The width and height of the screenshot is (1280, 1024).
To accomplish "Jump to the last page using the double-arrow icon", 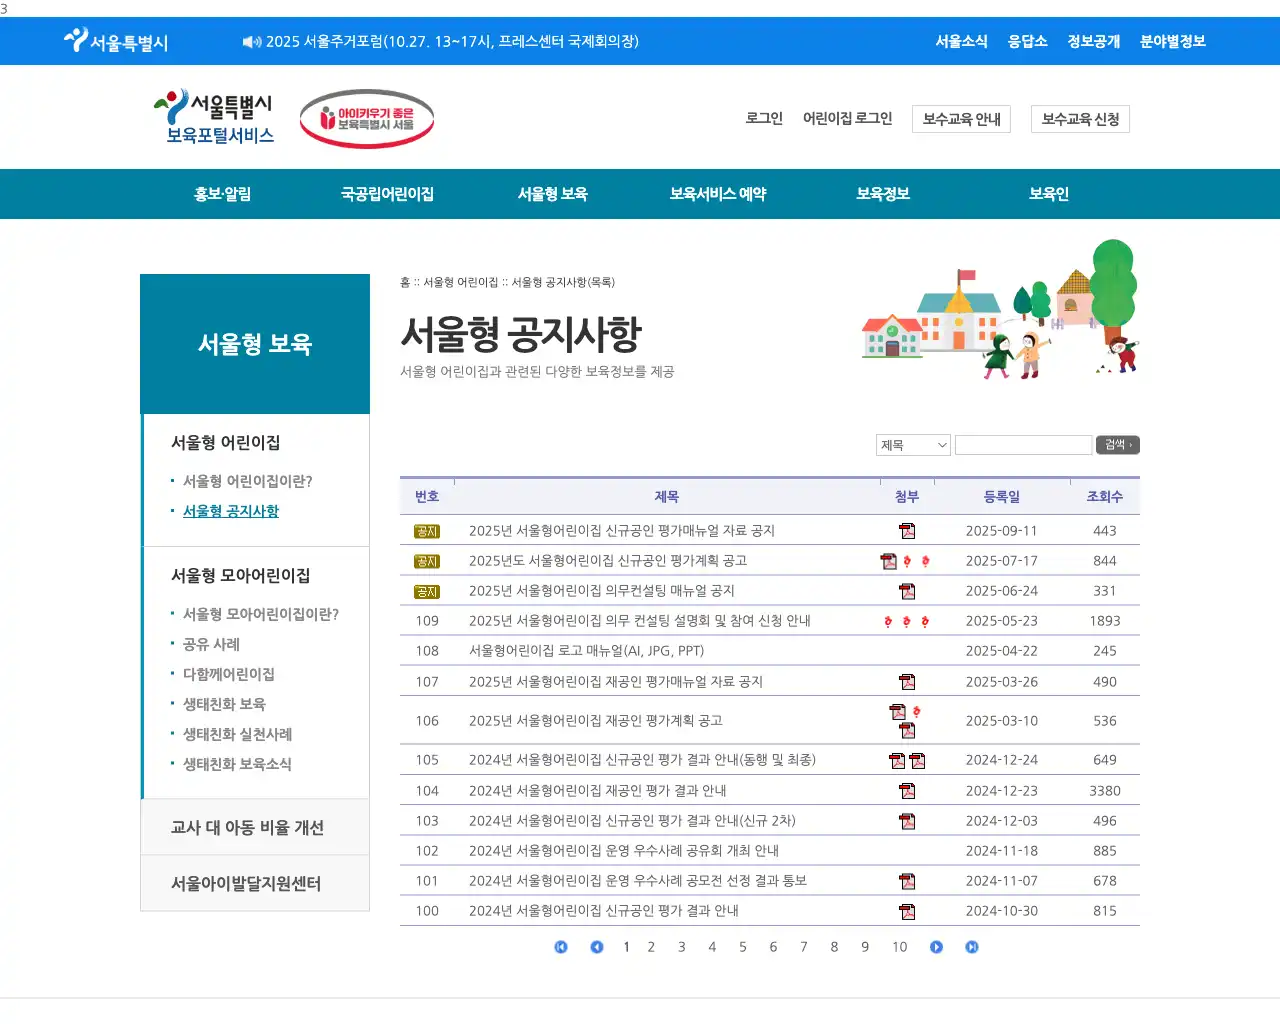I will (x=971, y=947).
